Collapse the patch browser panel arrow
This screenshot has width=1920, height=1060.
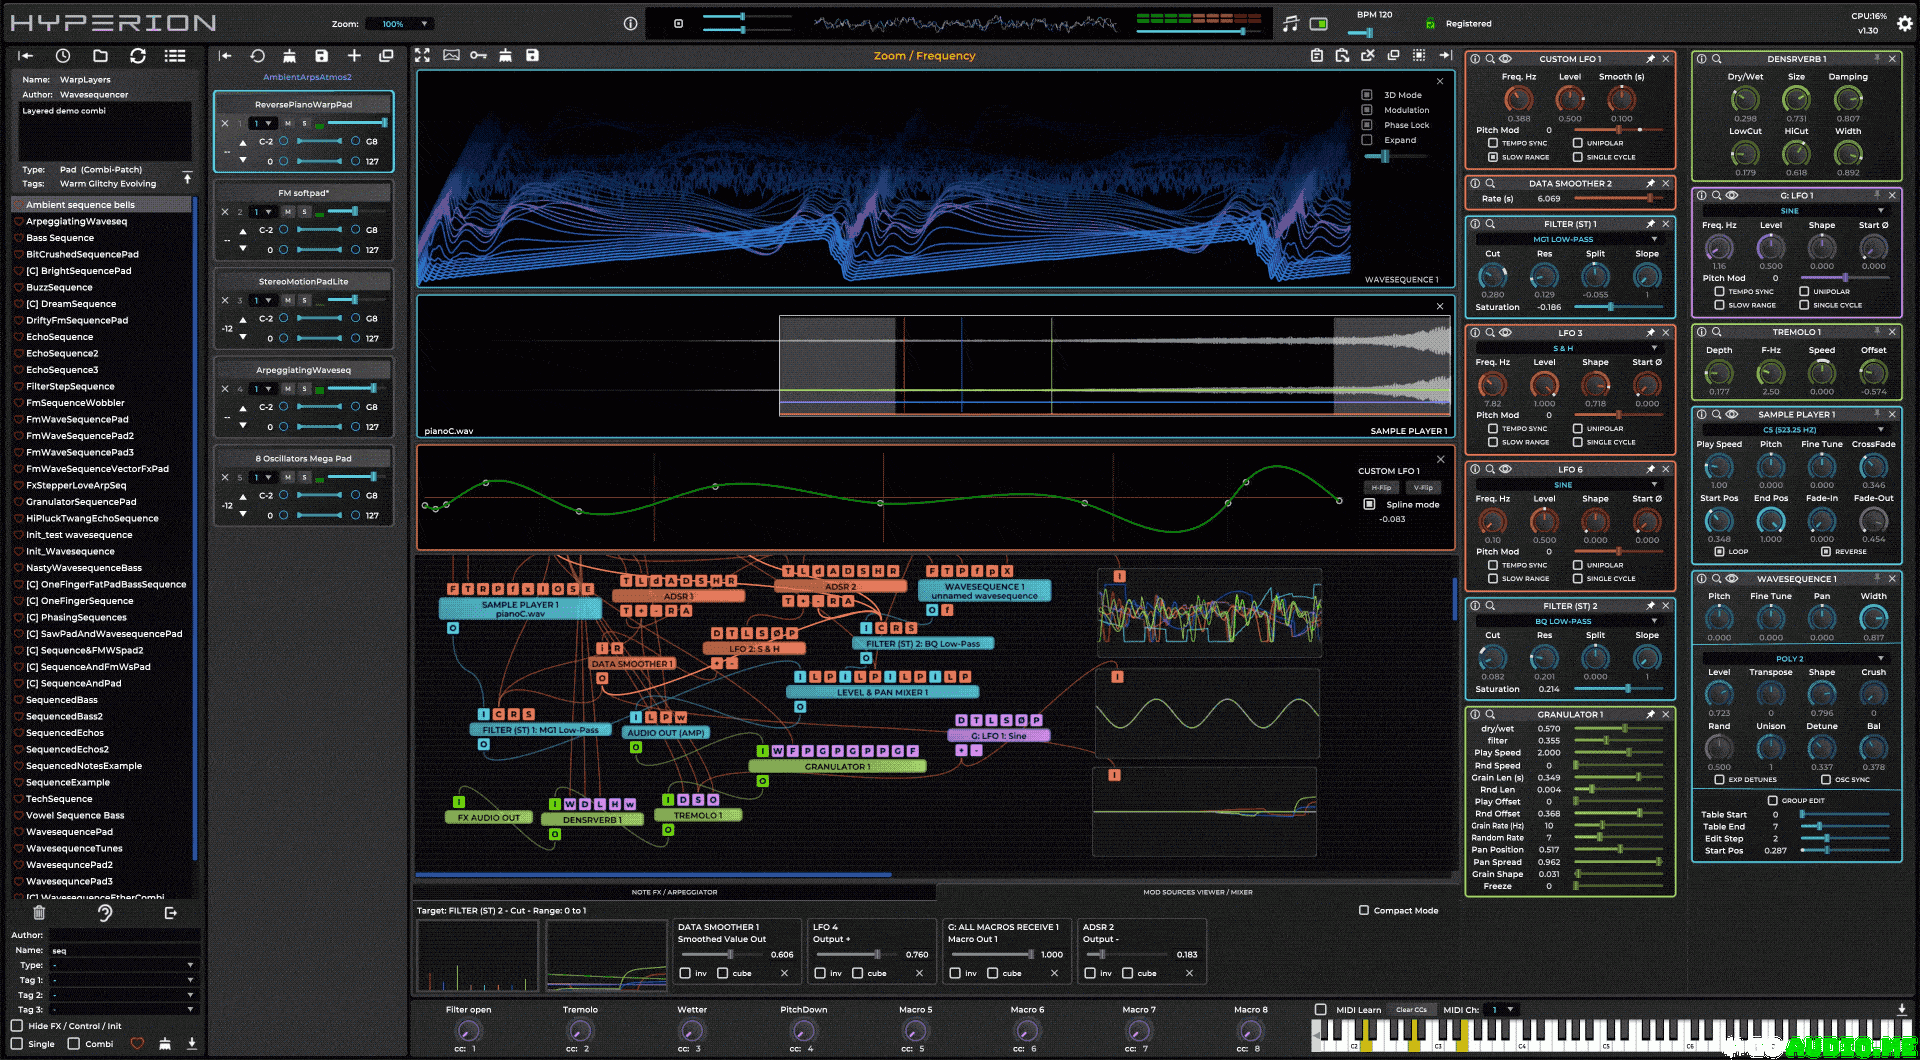[26, 56]
